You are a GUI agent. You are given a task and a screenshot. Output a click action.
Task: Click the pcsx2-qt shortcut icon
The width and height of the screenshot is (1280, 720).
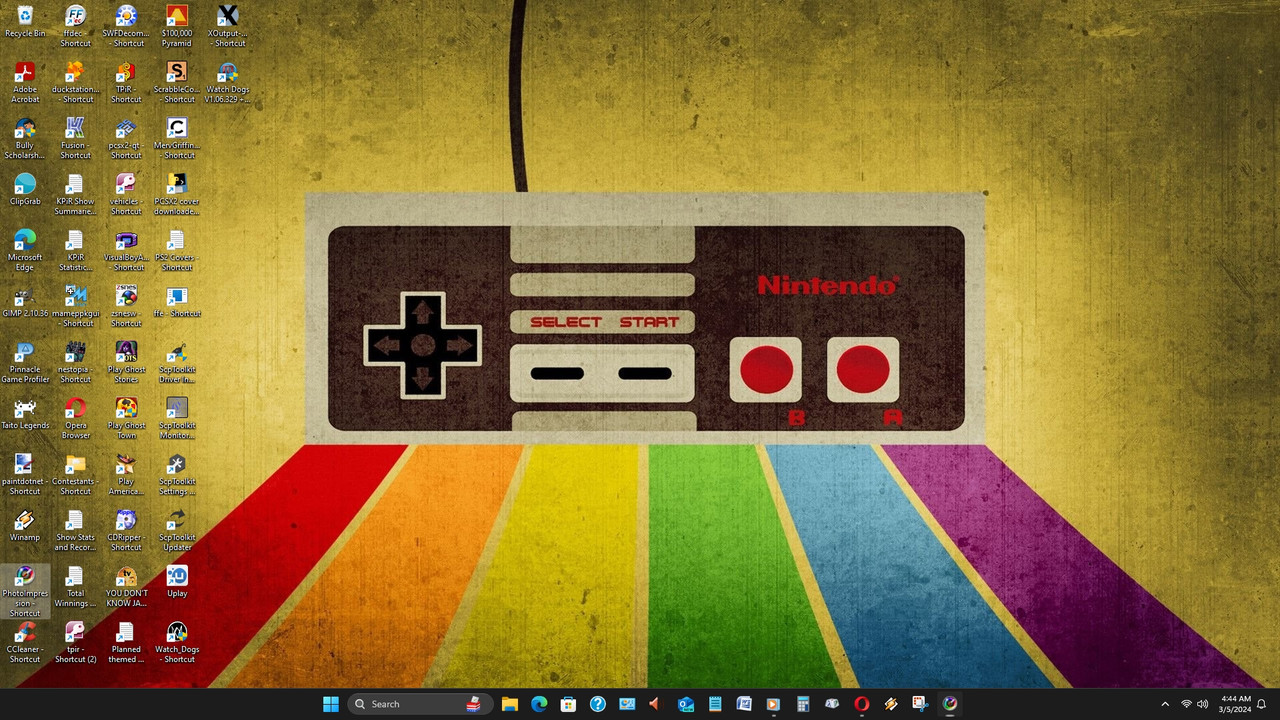pyautogui.click(x=126, y=138)
